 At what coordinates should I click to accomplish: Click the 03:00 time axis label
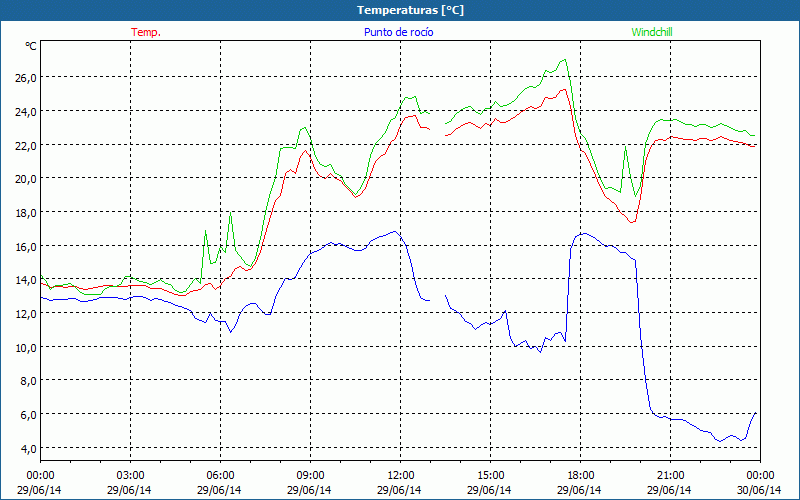pos(130,476)
